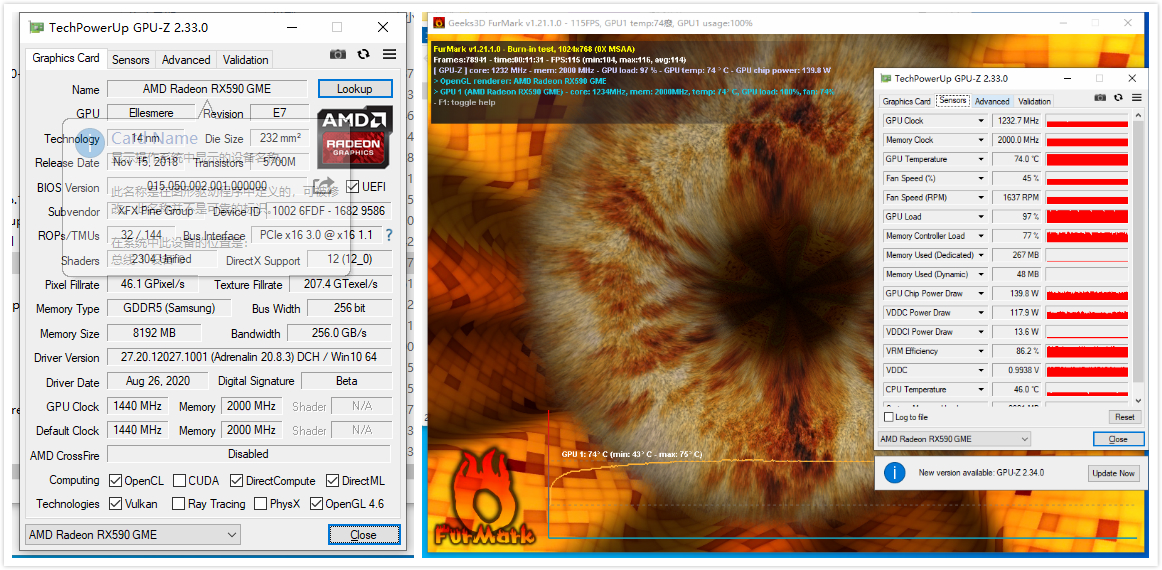Screen dimensions: 1162x570
Task: Toggle the UEFI checkbox
Action: coord(353,187)
